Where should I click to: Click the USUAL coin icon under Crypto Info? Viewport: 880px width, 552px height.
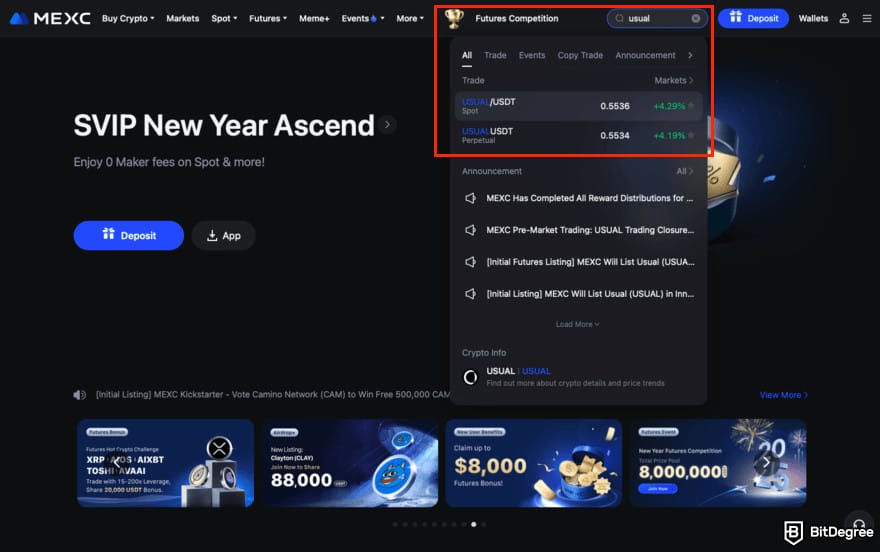(x=470, y=377)
